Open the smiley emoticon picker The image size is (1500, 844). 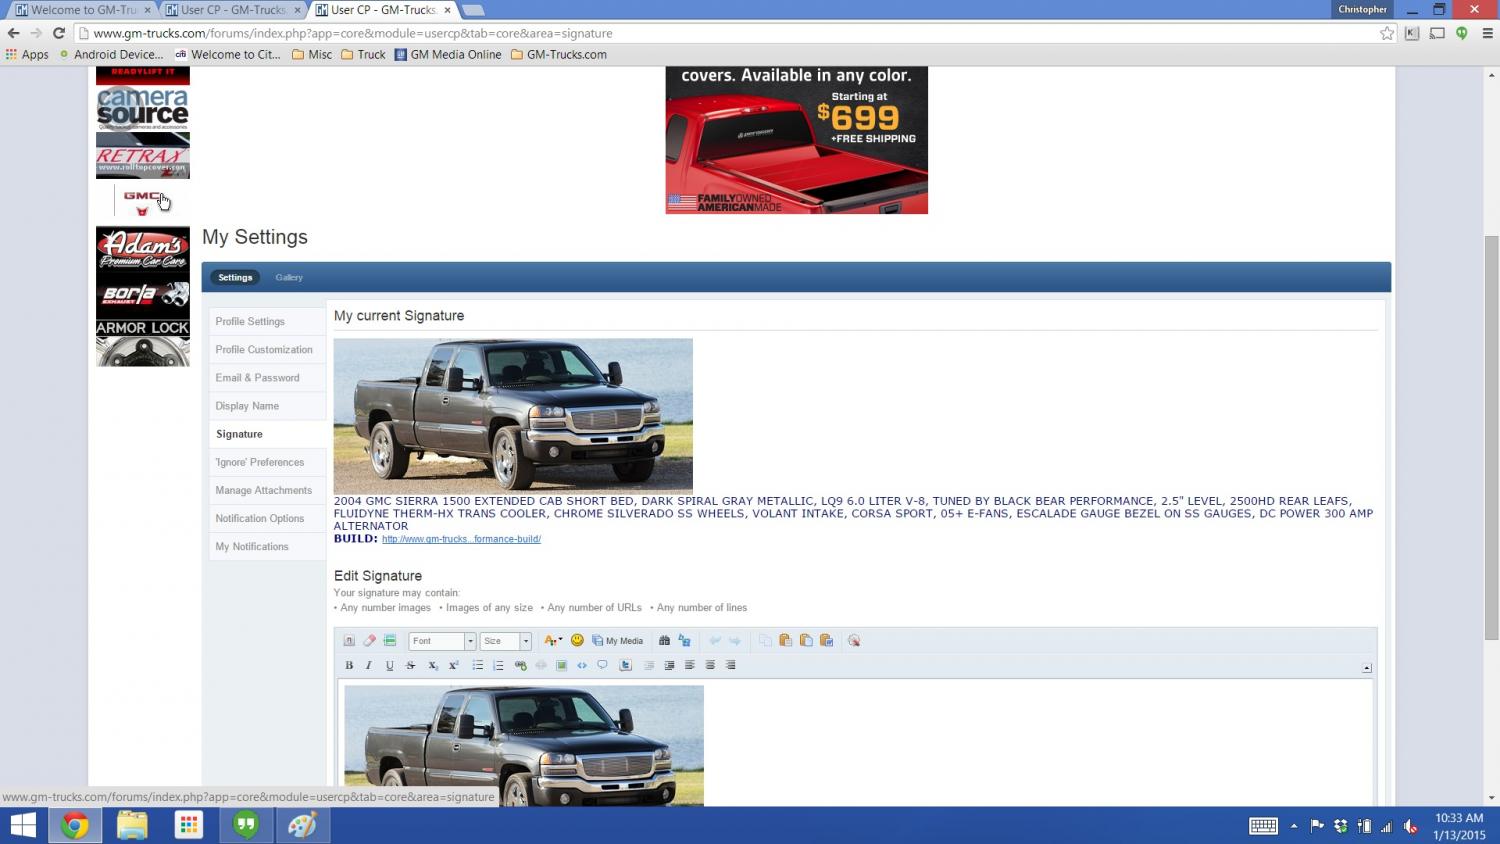tap(577, 641)
